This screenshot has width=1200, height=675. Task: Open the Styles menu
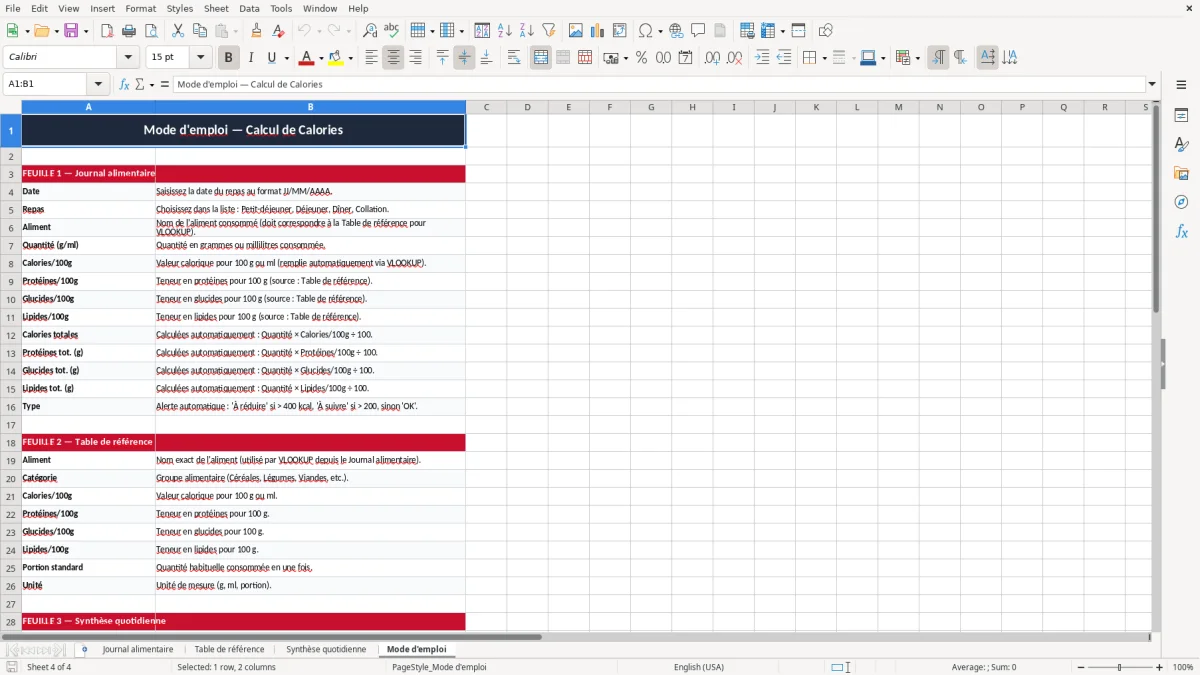point(180,8)
